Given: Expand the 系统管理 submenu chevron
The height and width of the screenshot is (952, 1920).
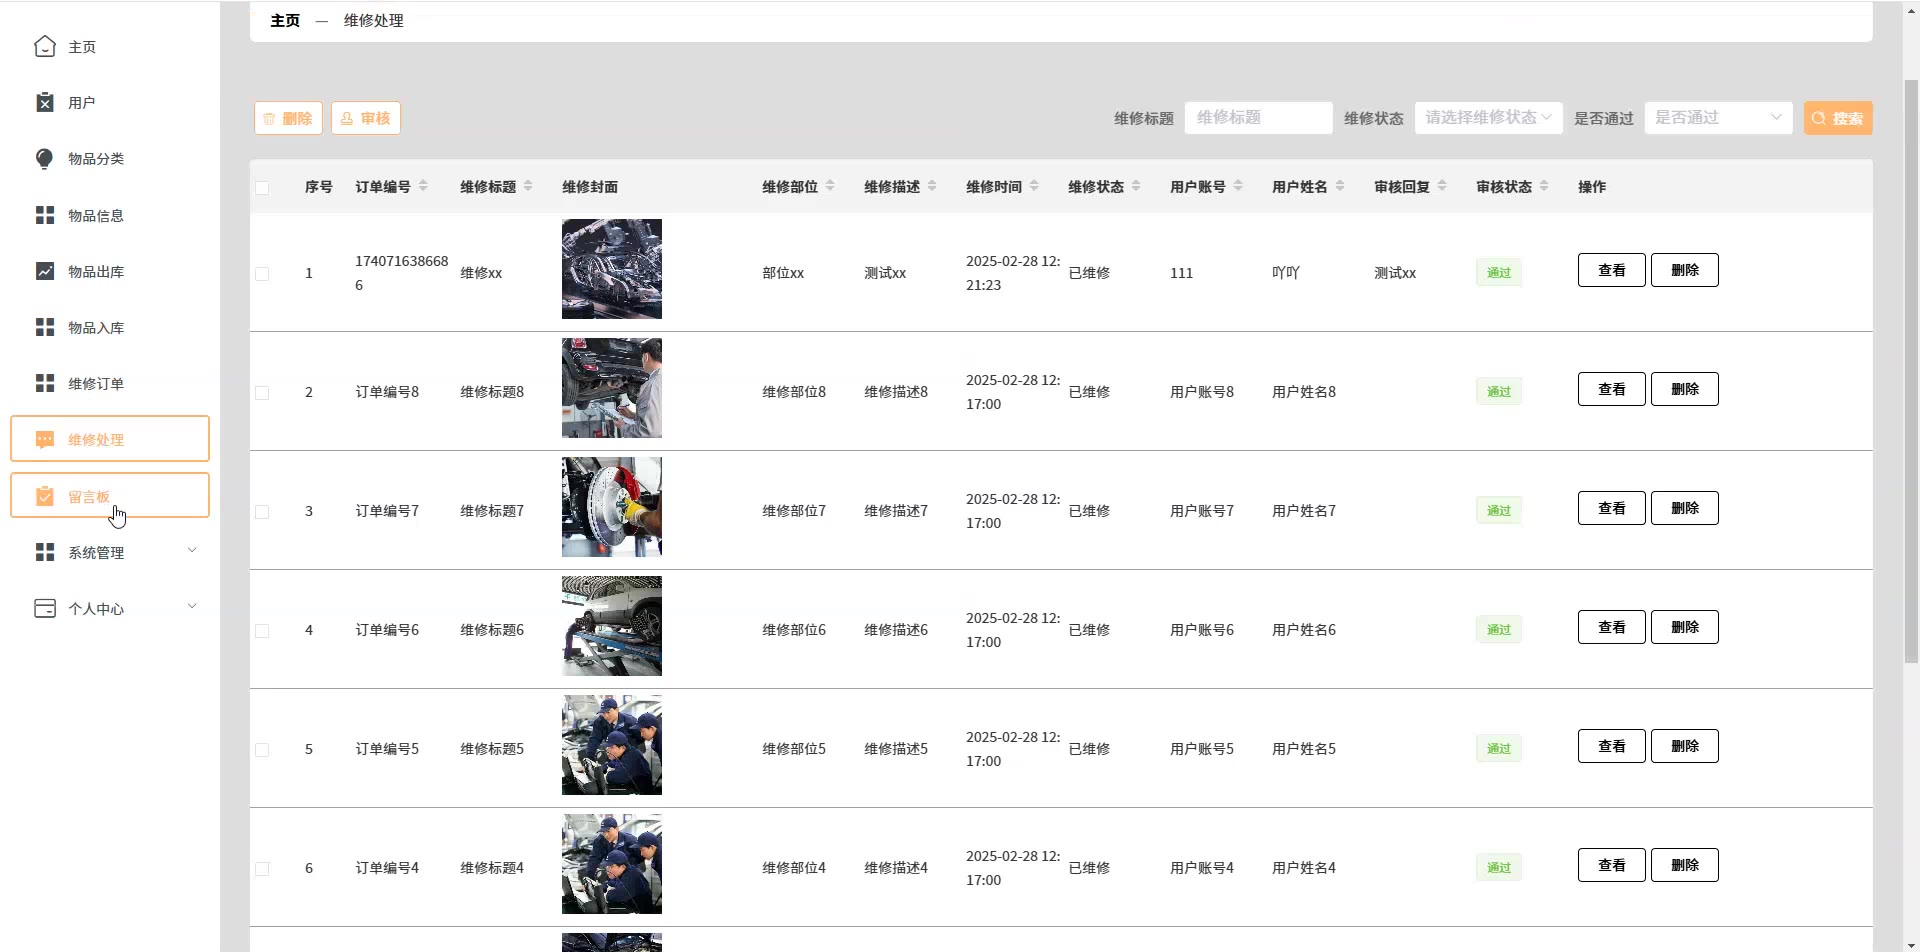Looking at the screenshot, I should pos(192,550).
